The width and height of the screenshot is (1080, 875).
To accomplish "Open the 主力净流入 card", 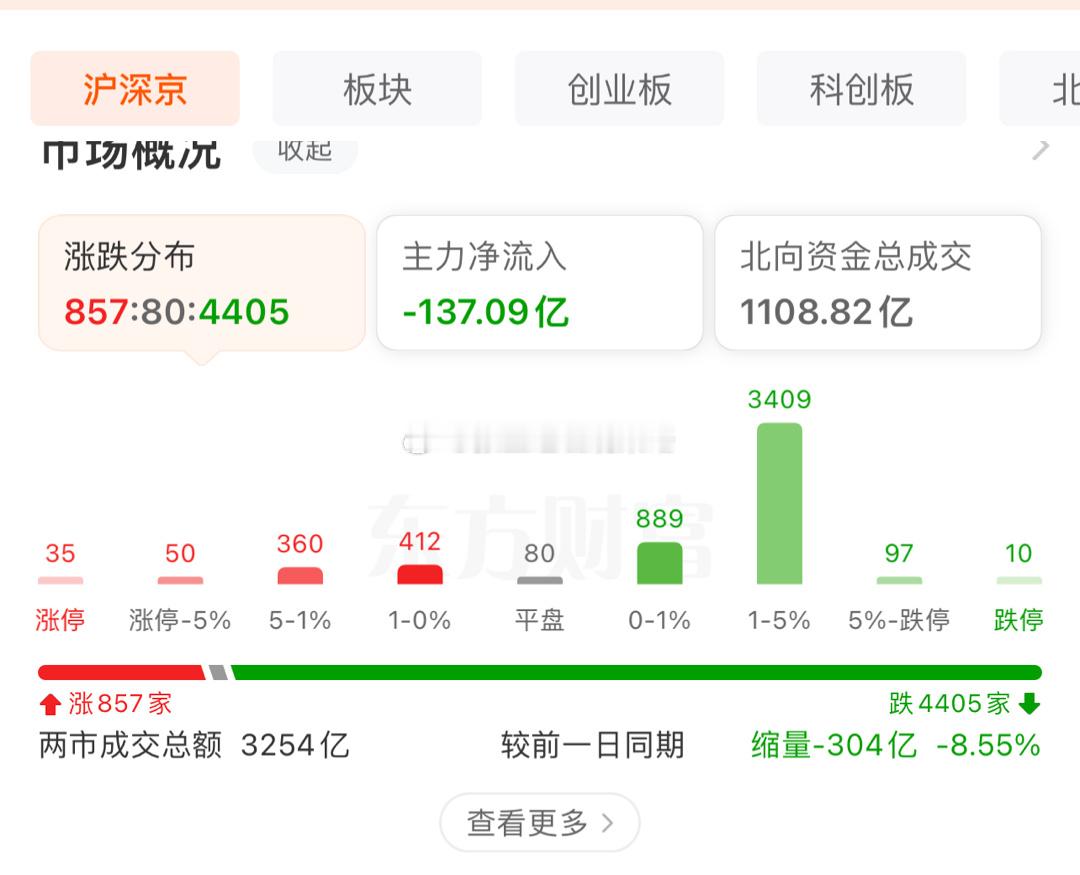I will (x=540, y=283).
